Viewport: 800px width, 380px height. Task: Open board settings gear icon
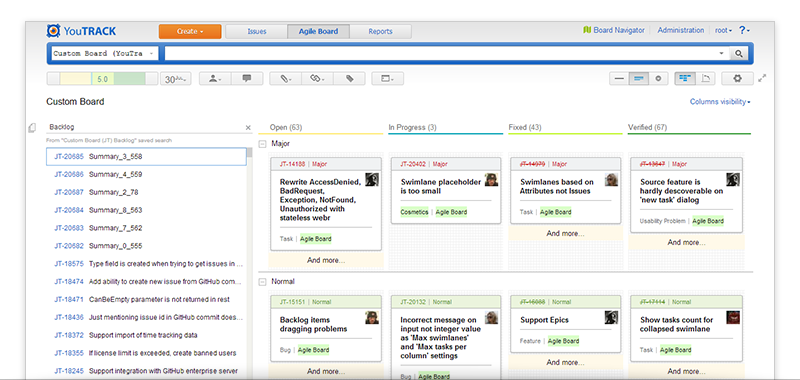(737, 79)
